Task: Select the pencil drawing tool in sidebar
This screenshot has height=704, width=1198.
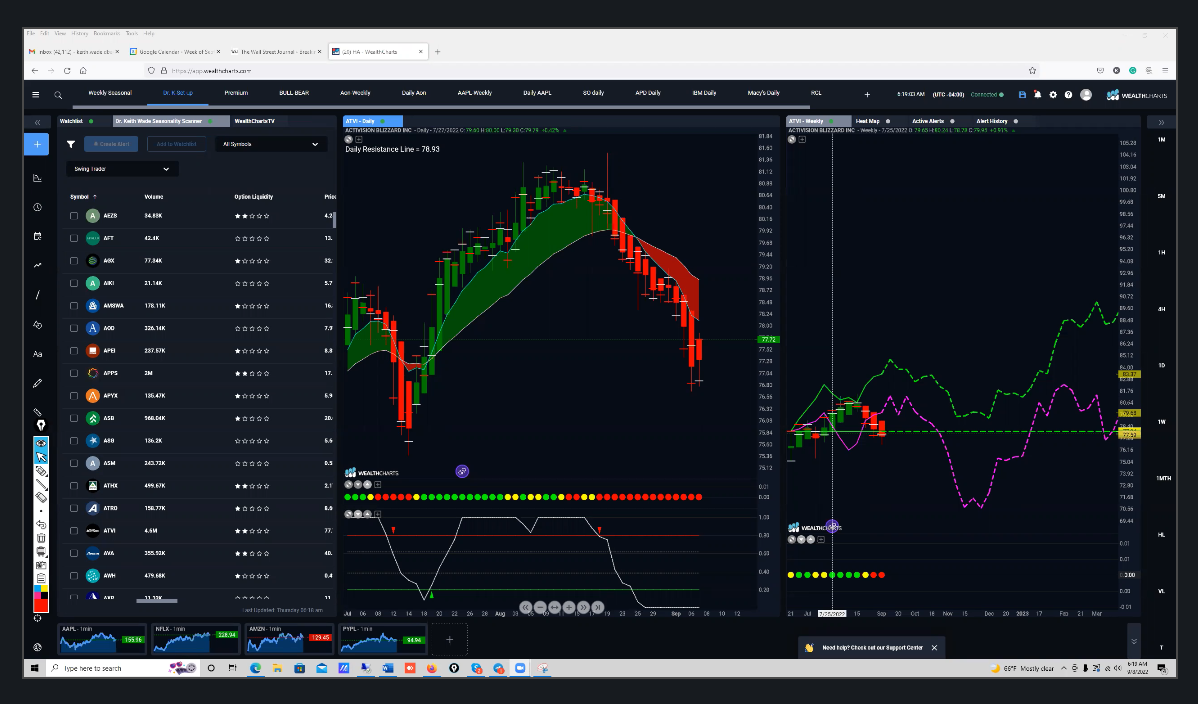Action: (37, 383)
